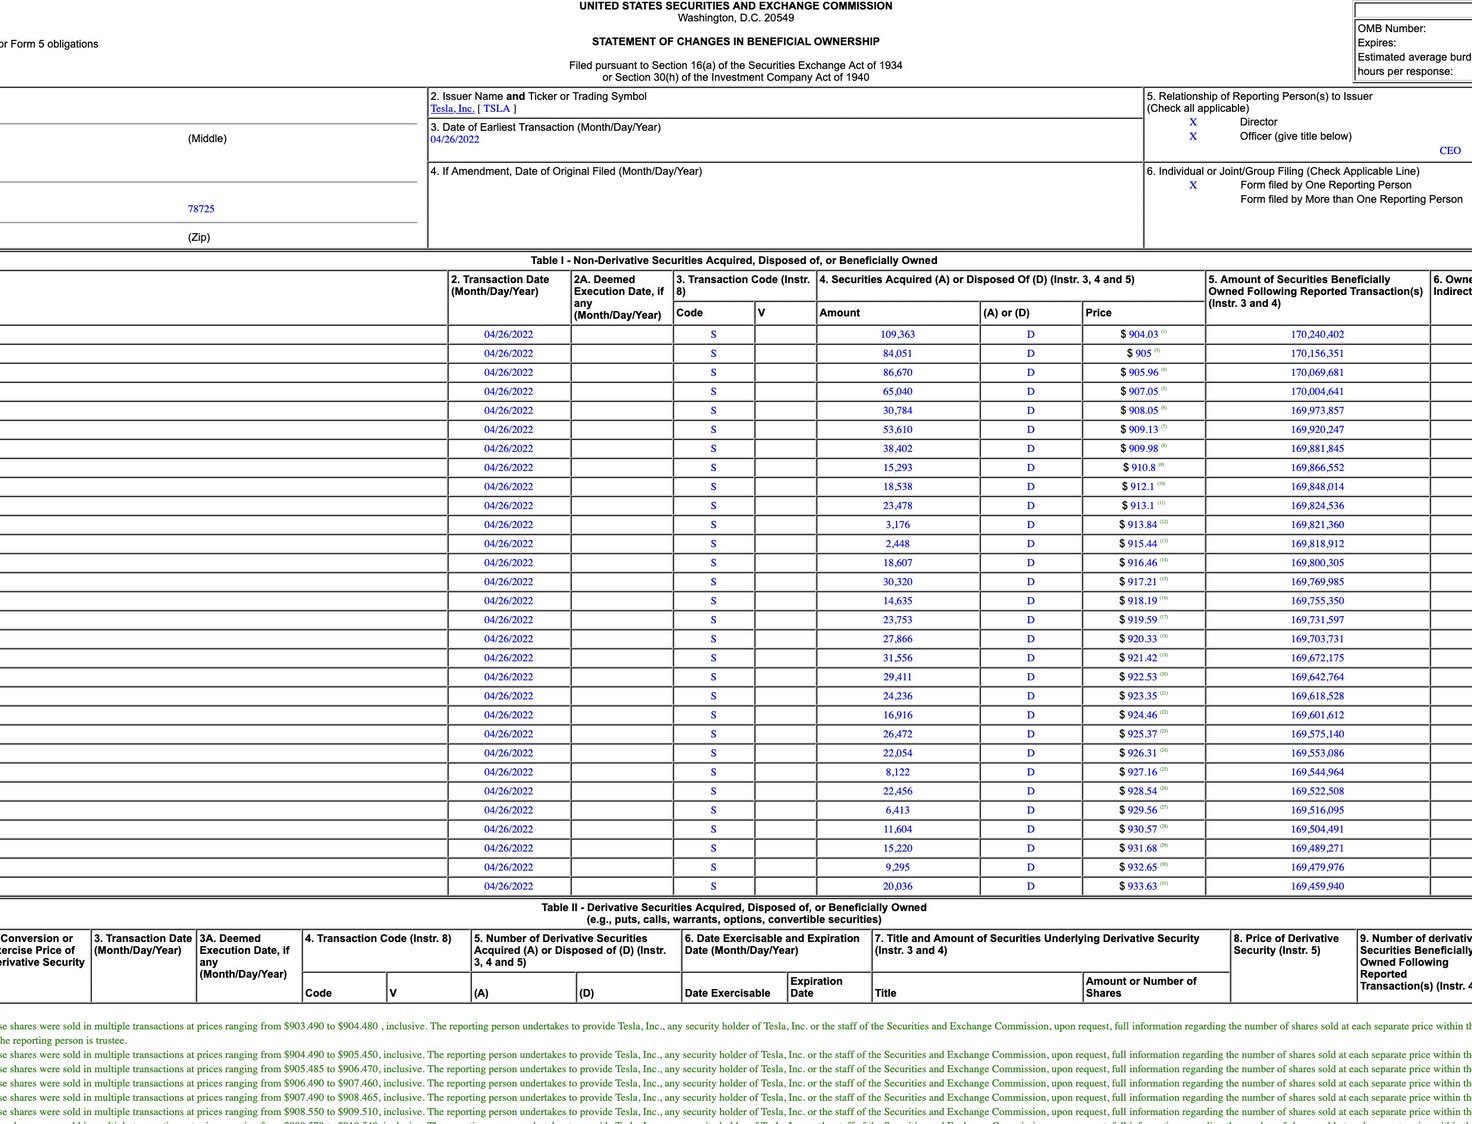
Task: Select the amount 65,040
Action: (898, 392)
